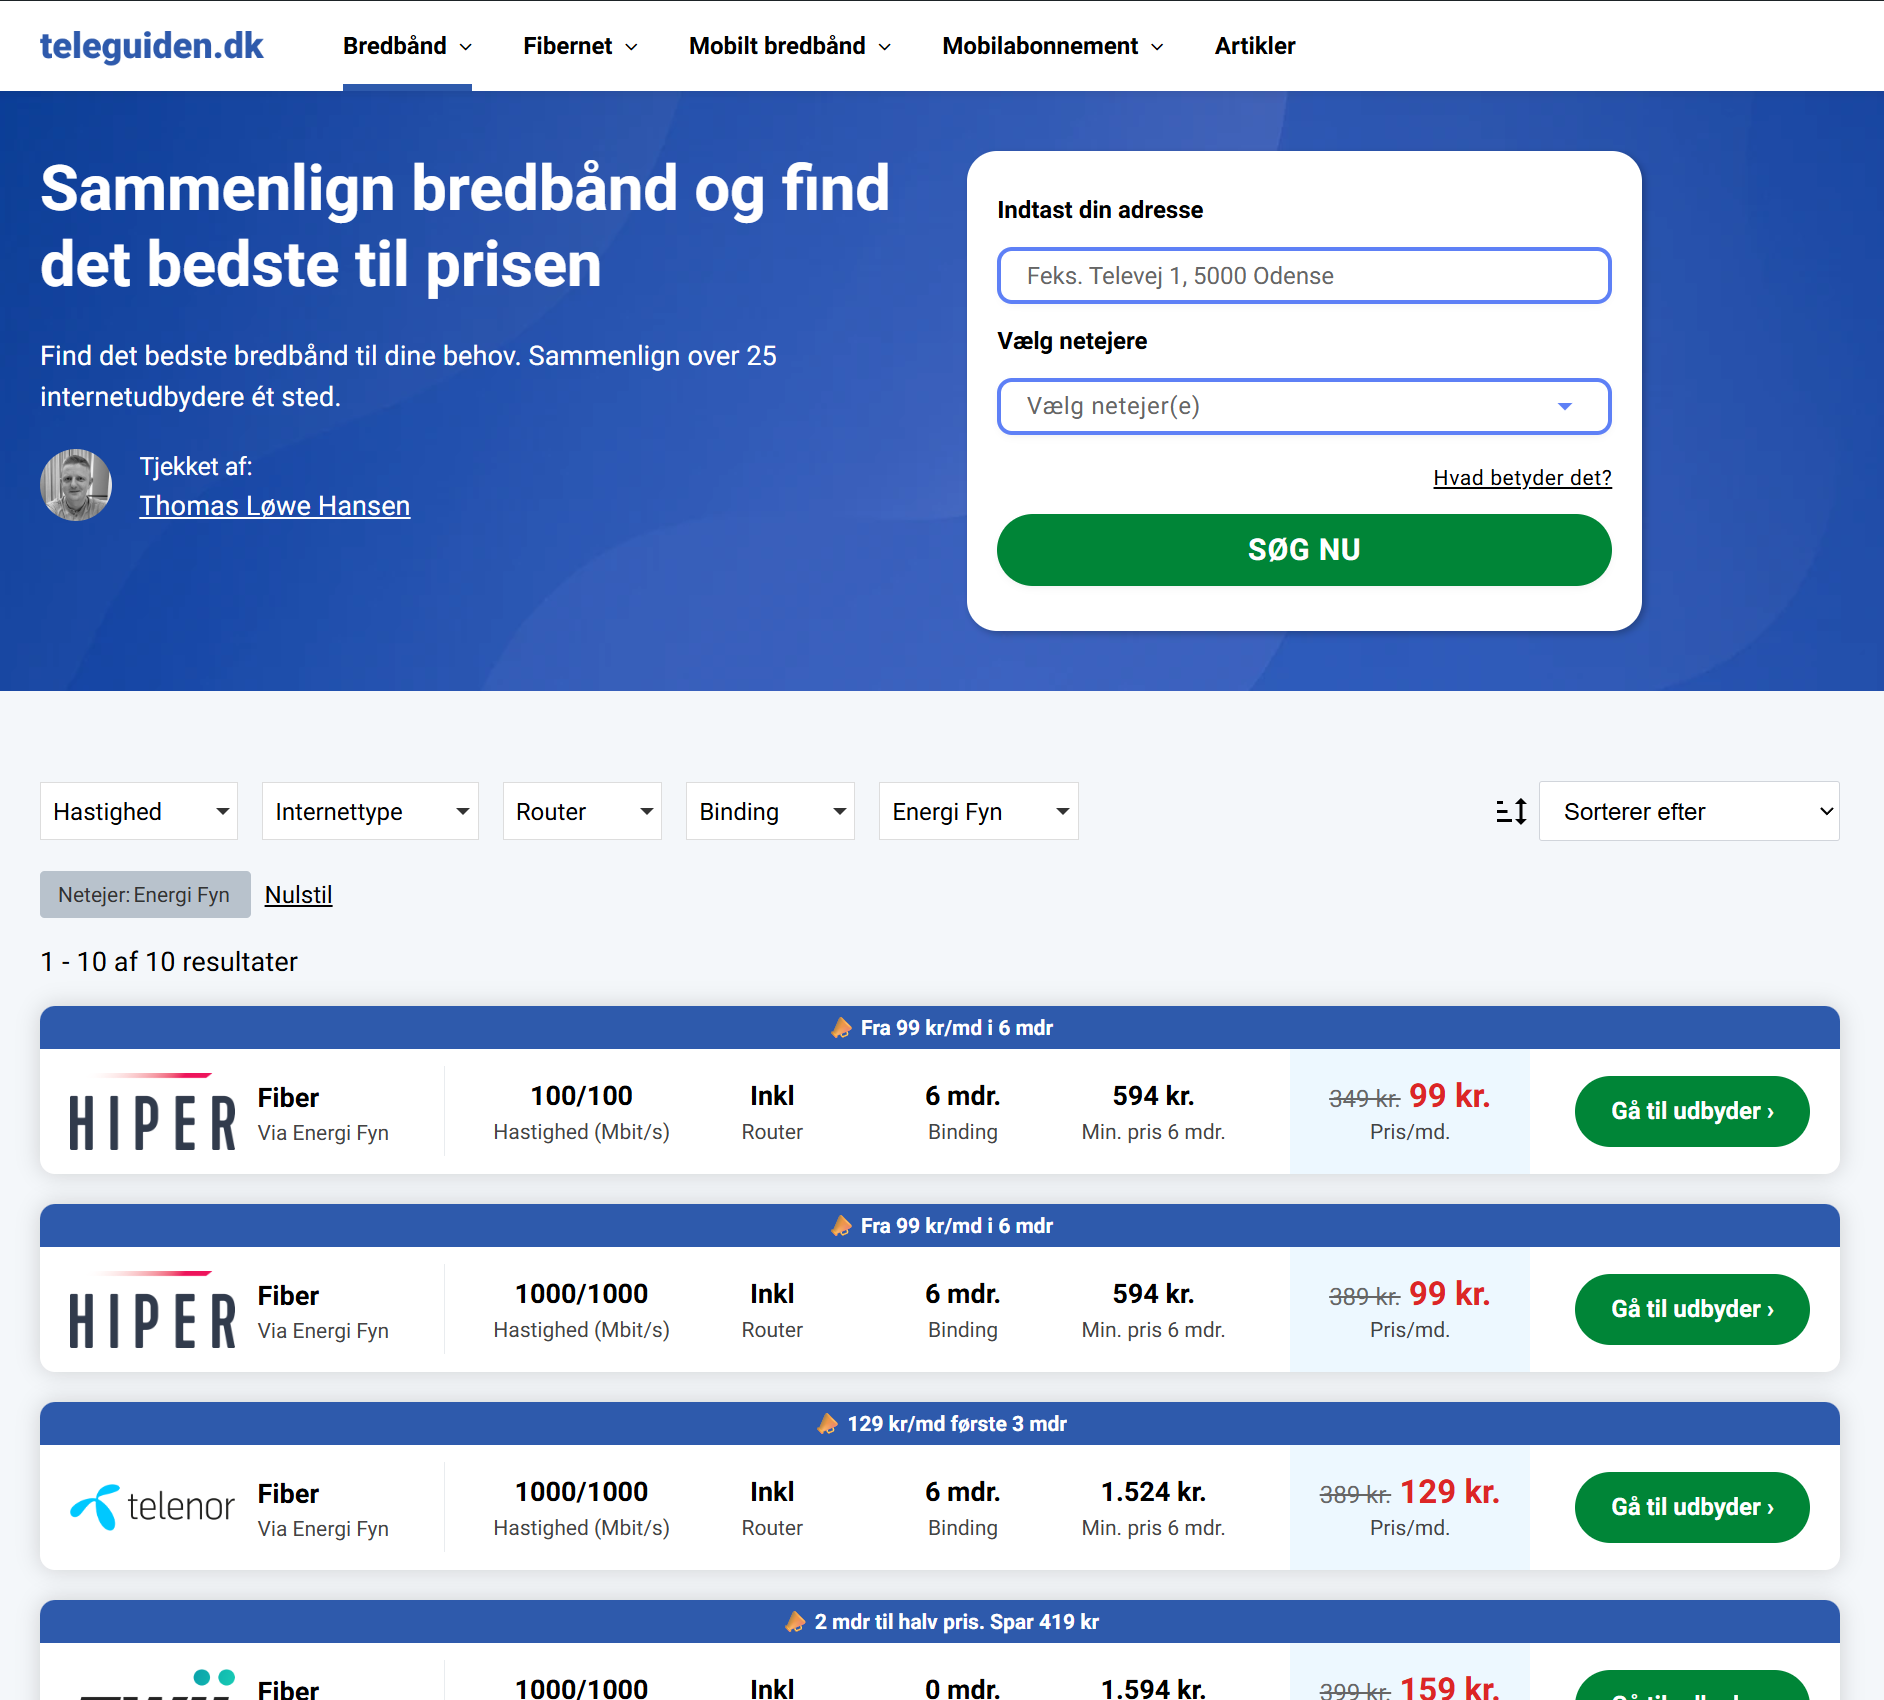This screenshot has width=1884, height=1700.
Task: Focus the address input field
Action: click(x=1304, y=275)
